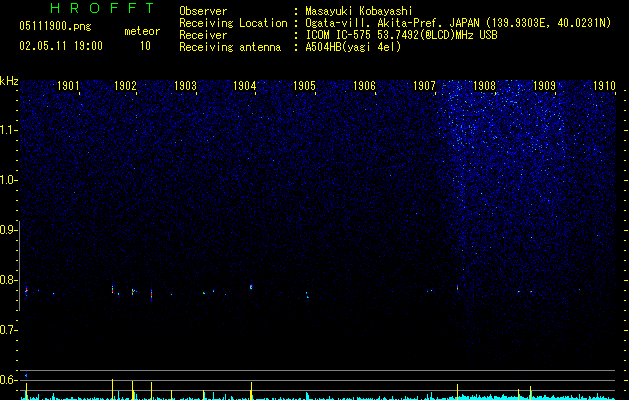Click the 1907 time label
This screenshot has height=400, width=629.
(x=424, y=86)
